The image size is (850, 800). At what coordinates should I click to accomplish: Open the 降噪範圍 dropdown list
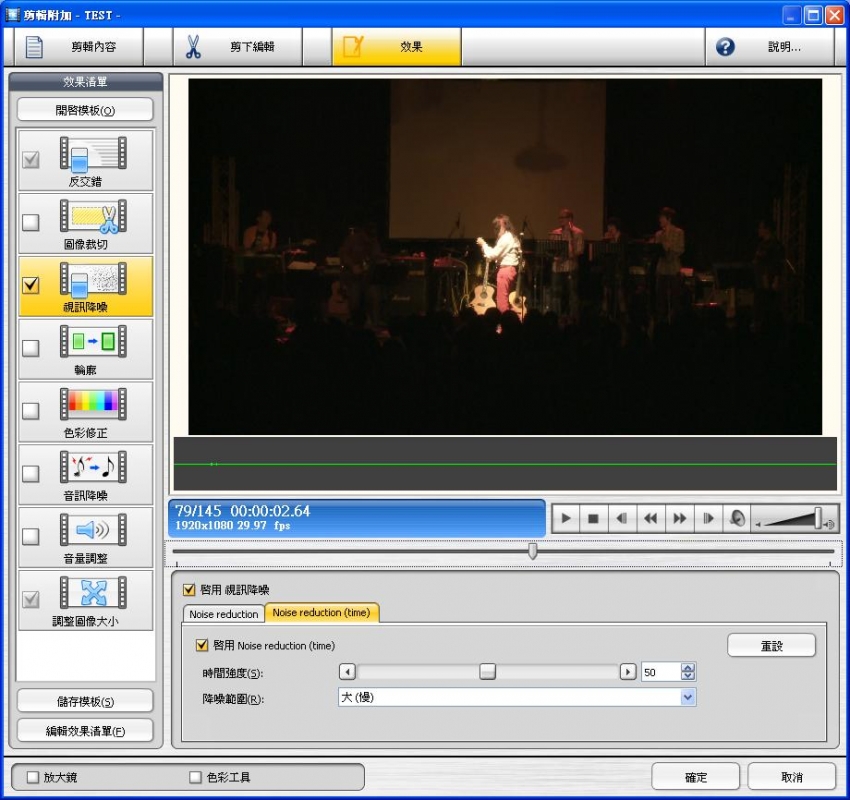[687, 697]
